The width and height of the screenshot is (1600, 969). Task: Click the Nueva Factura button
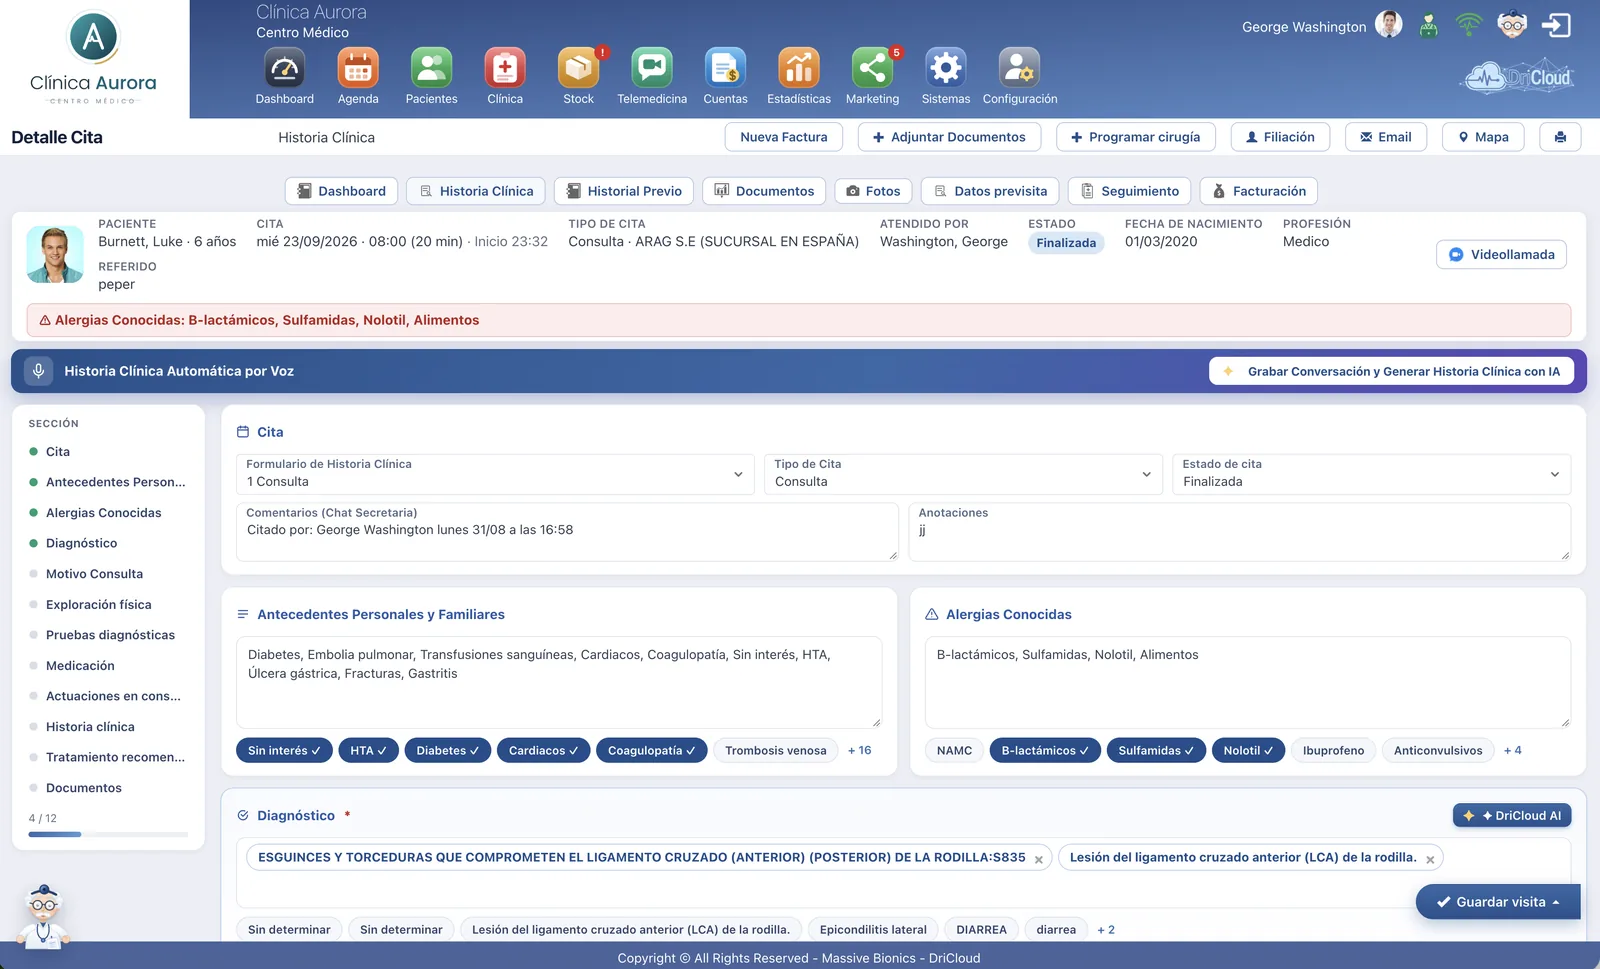784,137
